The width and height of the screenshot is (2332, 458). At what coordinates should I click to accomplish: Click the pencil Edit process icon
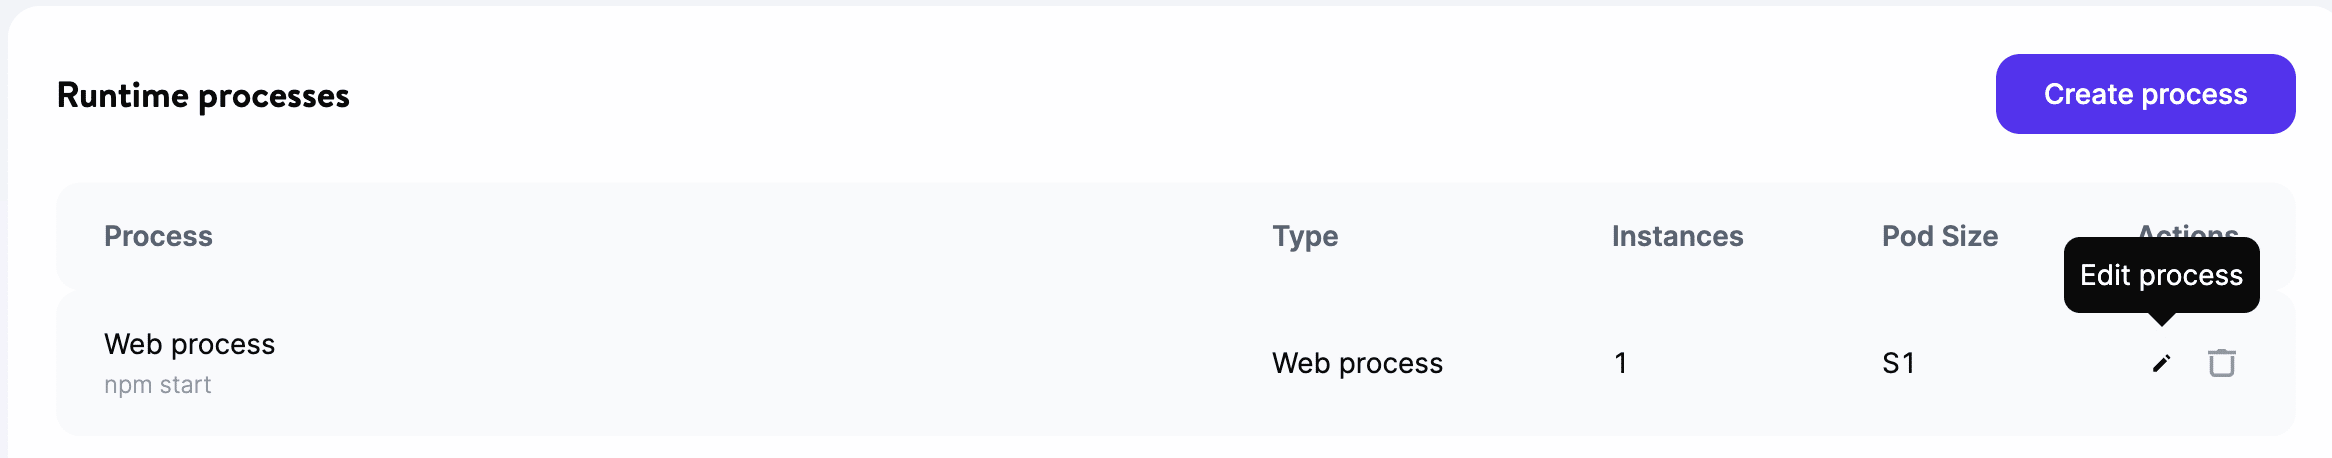click(x=2161, y=363)
